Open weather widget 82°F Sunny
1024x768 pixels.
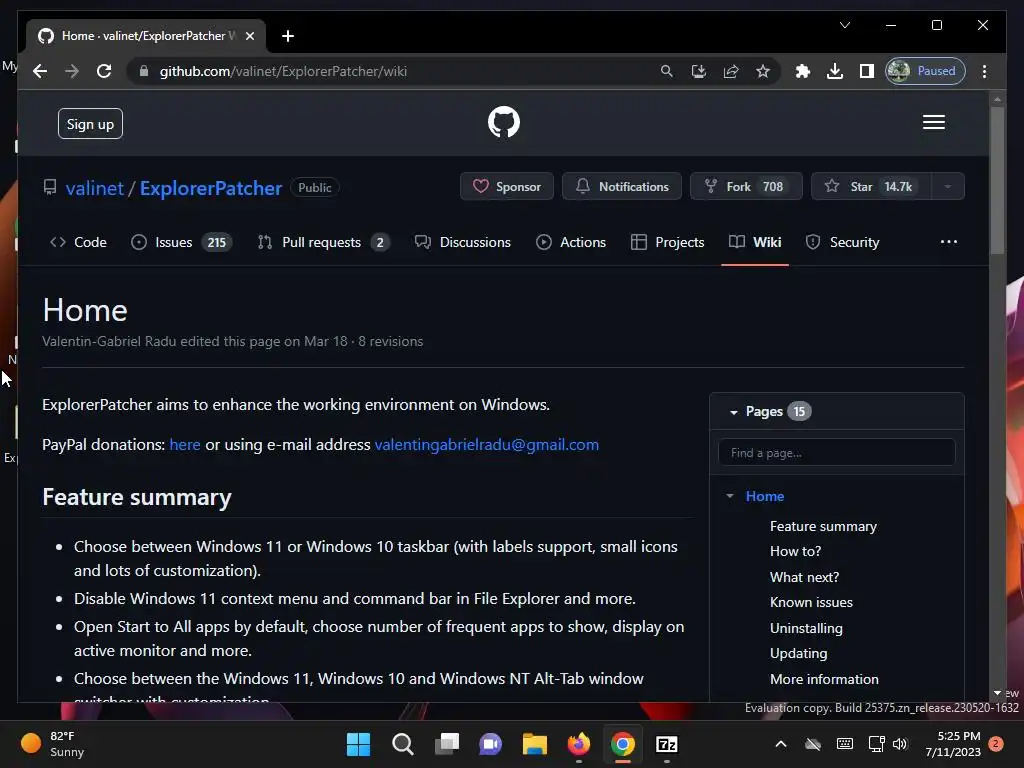[54, 744]
